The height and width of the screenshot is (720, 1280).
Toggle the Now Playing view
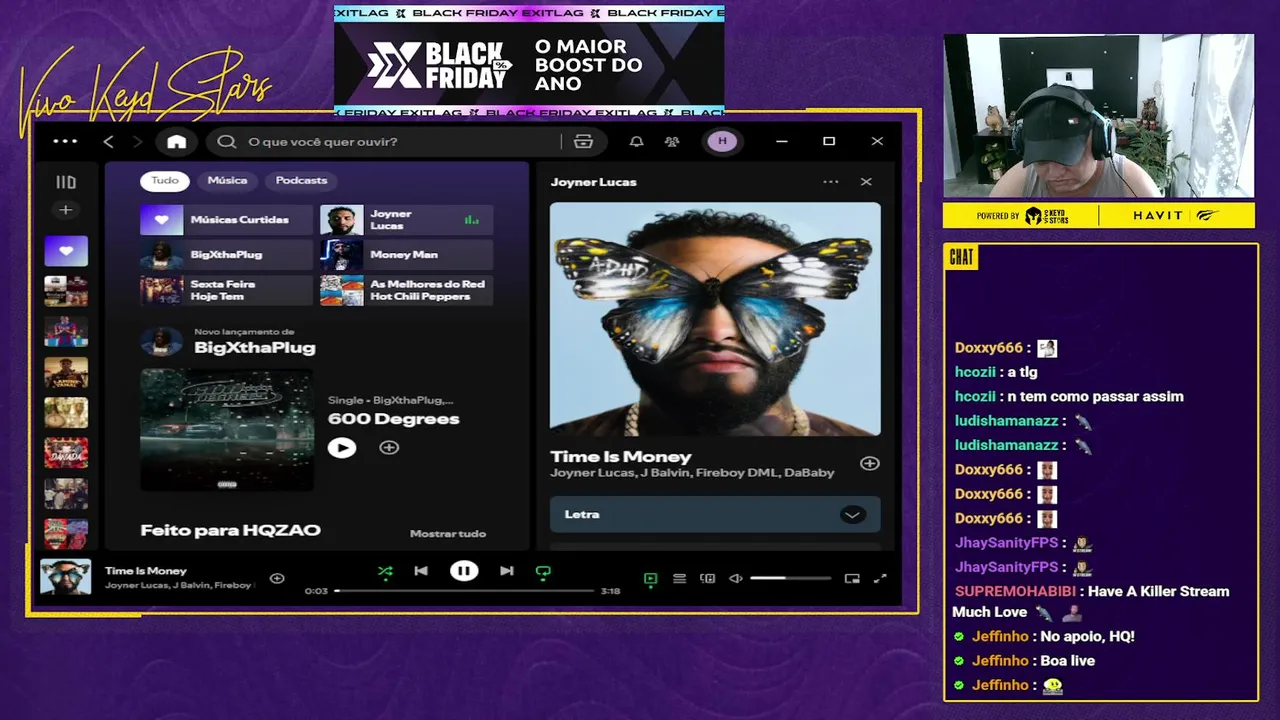click(x=651, y=578)
